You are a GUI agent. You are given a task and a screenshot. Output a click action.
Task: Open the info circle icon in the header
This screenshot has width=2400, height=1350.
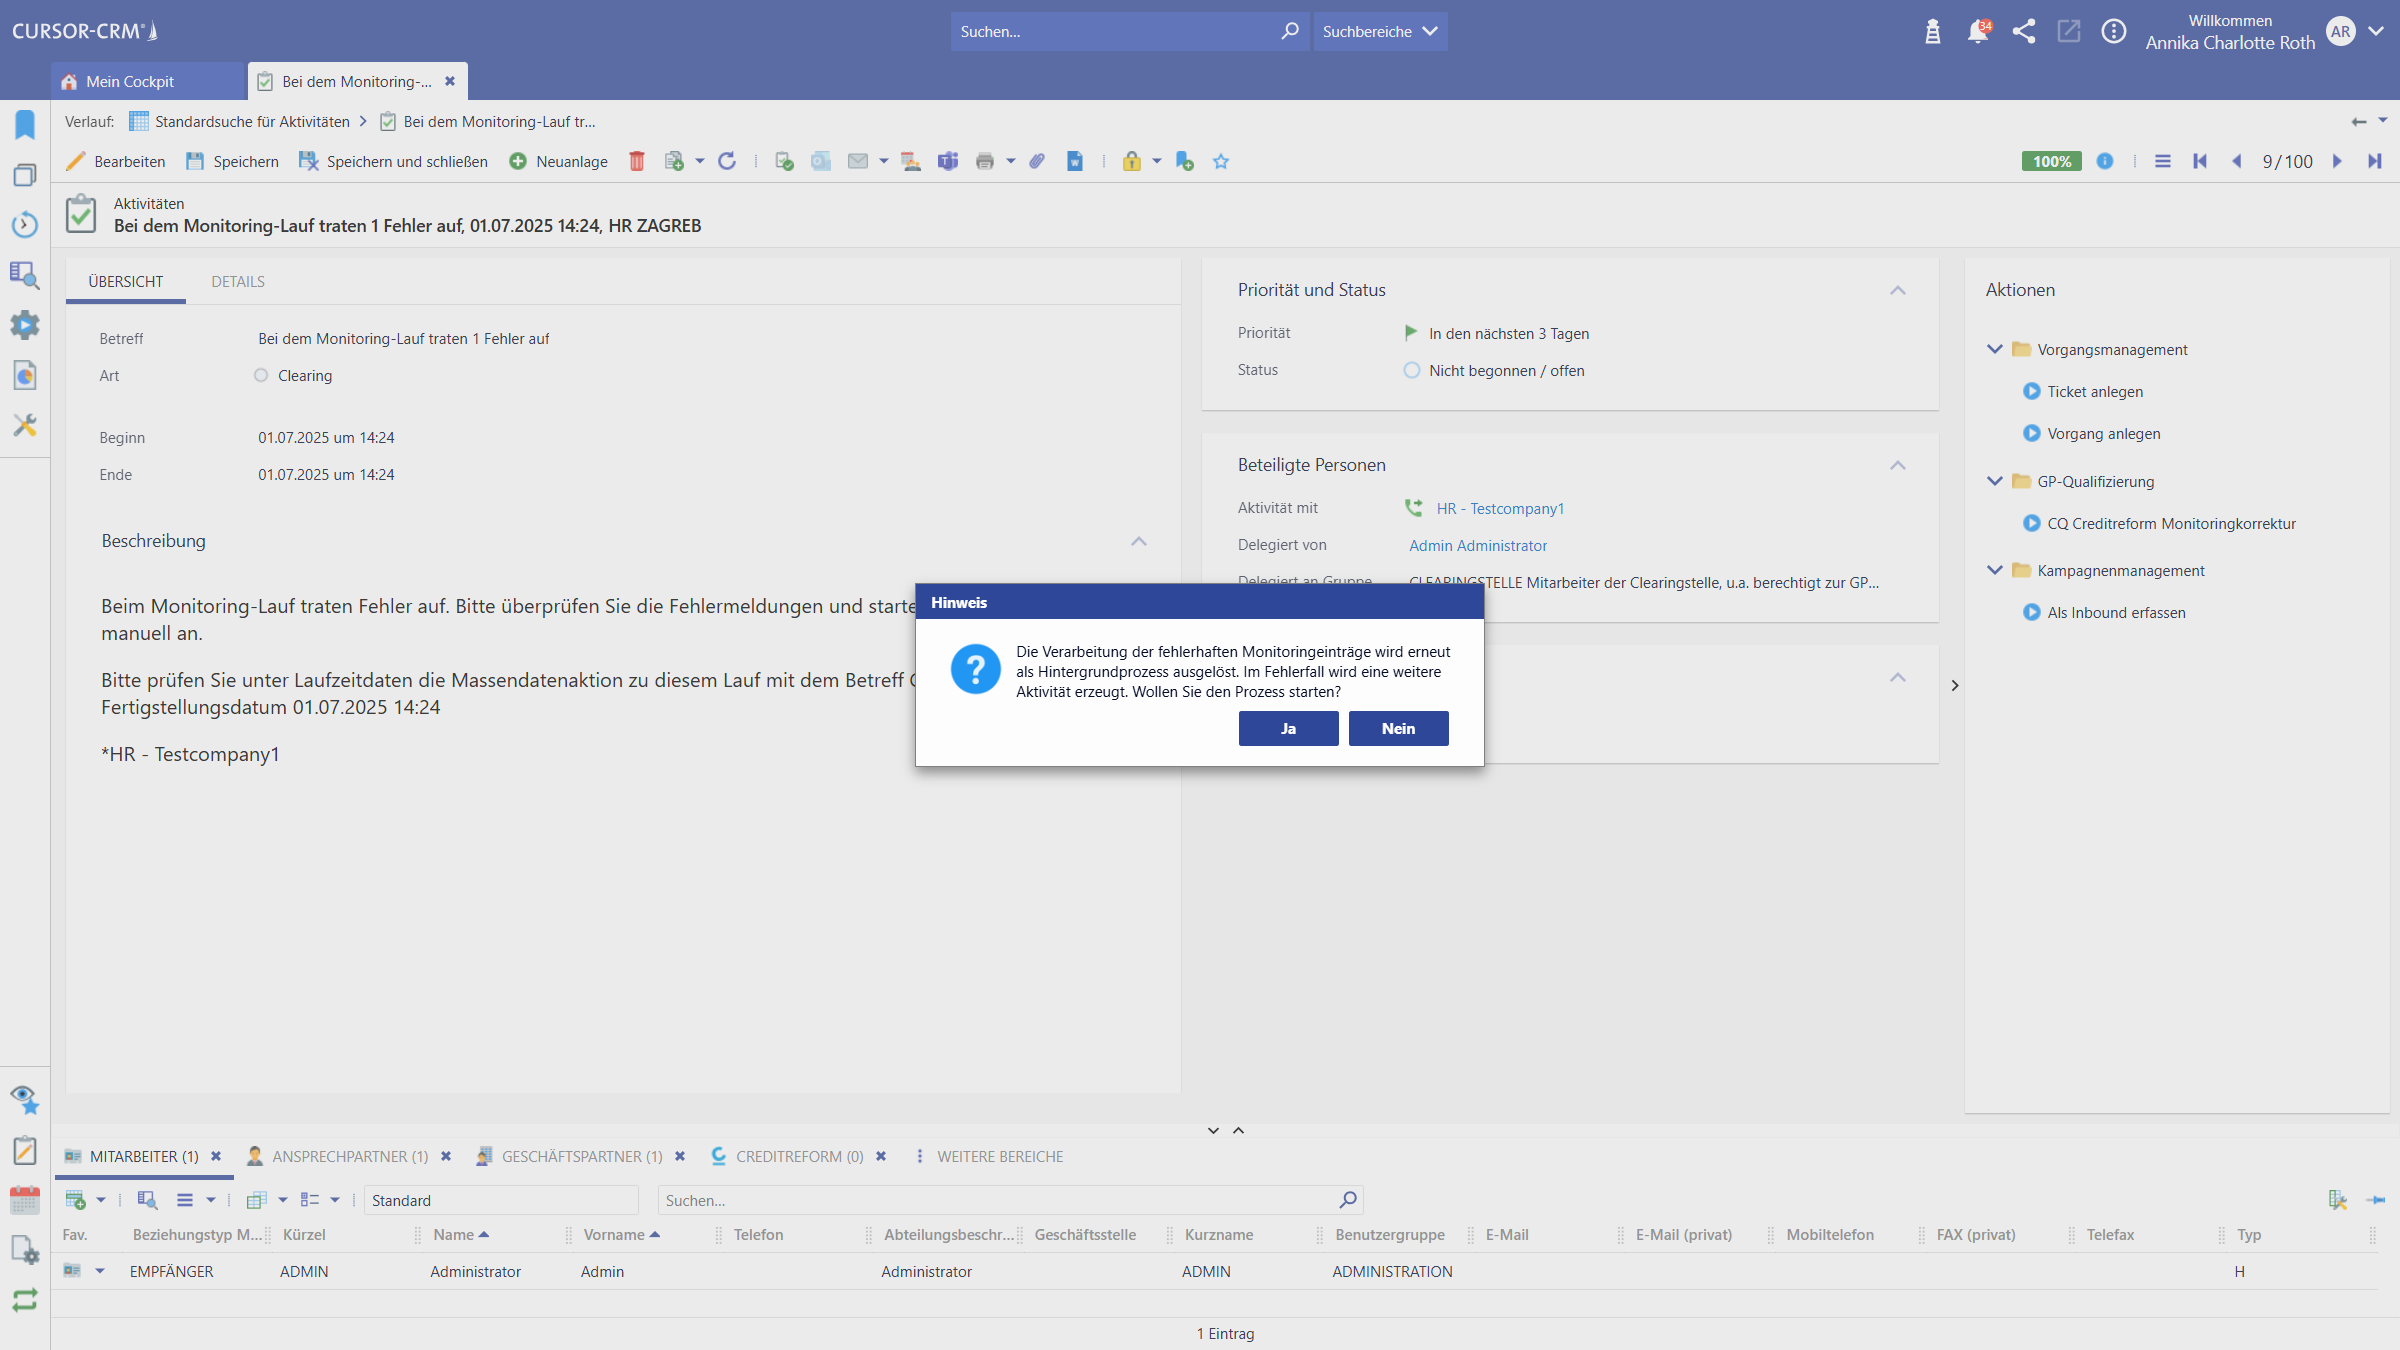pyautogui.click(x=2114, y=32)
